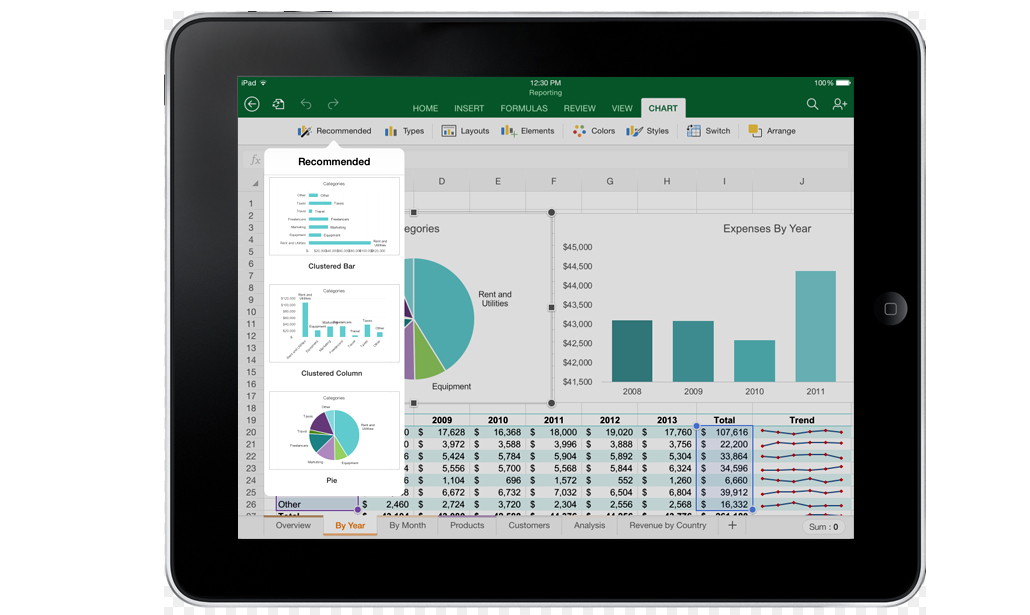This screenshot has width=1030, height=615.
Task: Tap Rent and Utilities pie label
Action: tap(495, 299)
